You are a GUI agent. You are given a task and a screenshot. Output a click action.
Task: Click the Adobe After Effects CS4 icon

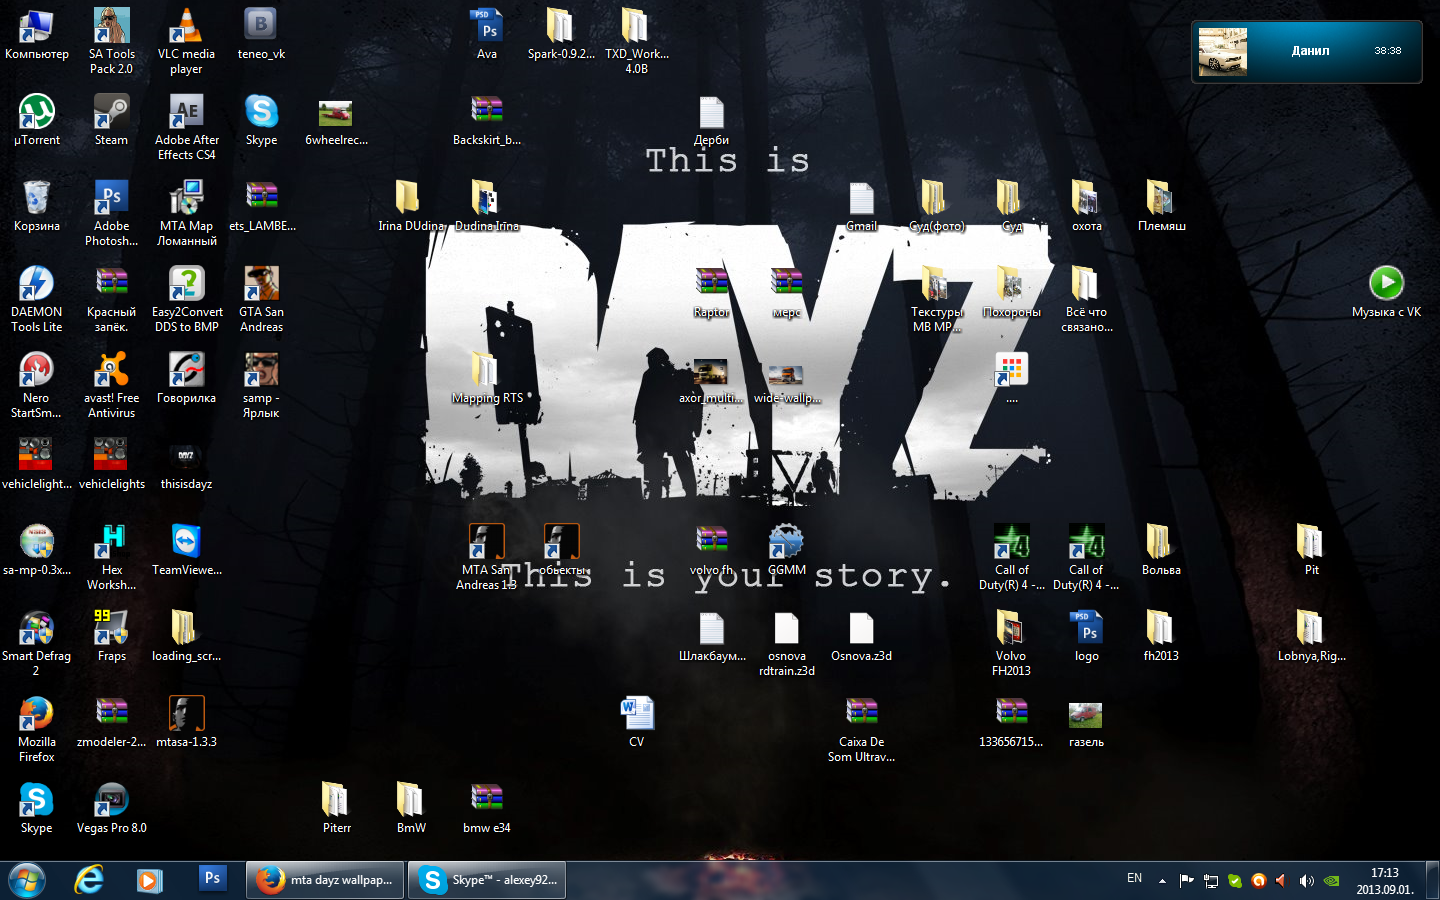pyautogui.click(x=186, y=128)
